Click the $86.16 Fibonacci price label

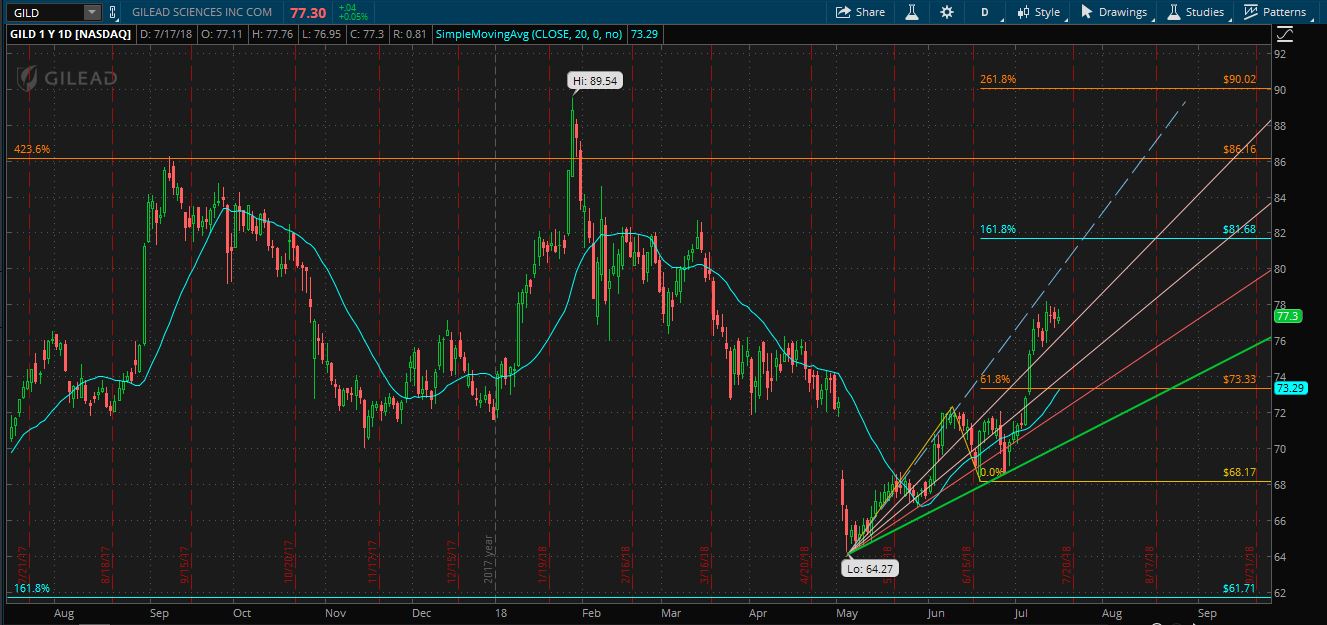coord(1239,149)
